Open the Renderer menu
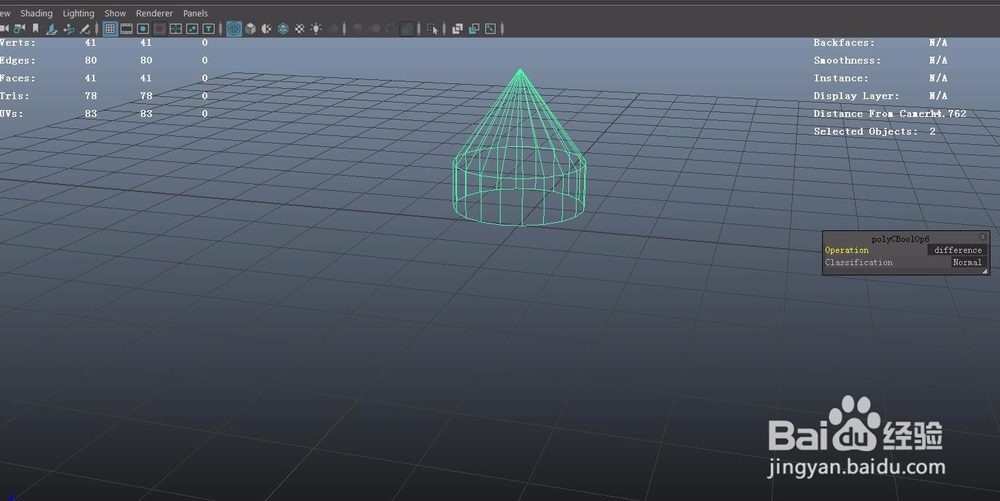 154,13
